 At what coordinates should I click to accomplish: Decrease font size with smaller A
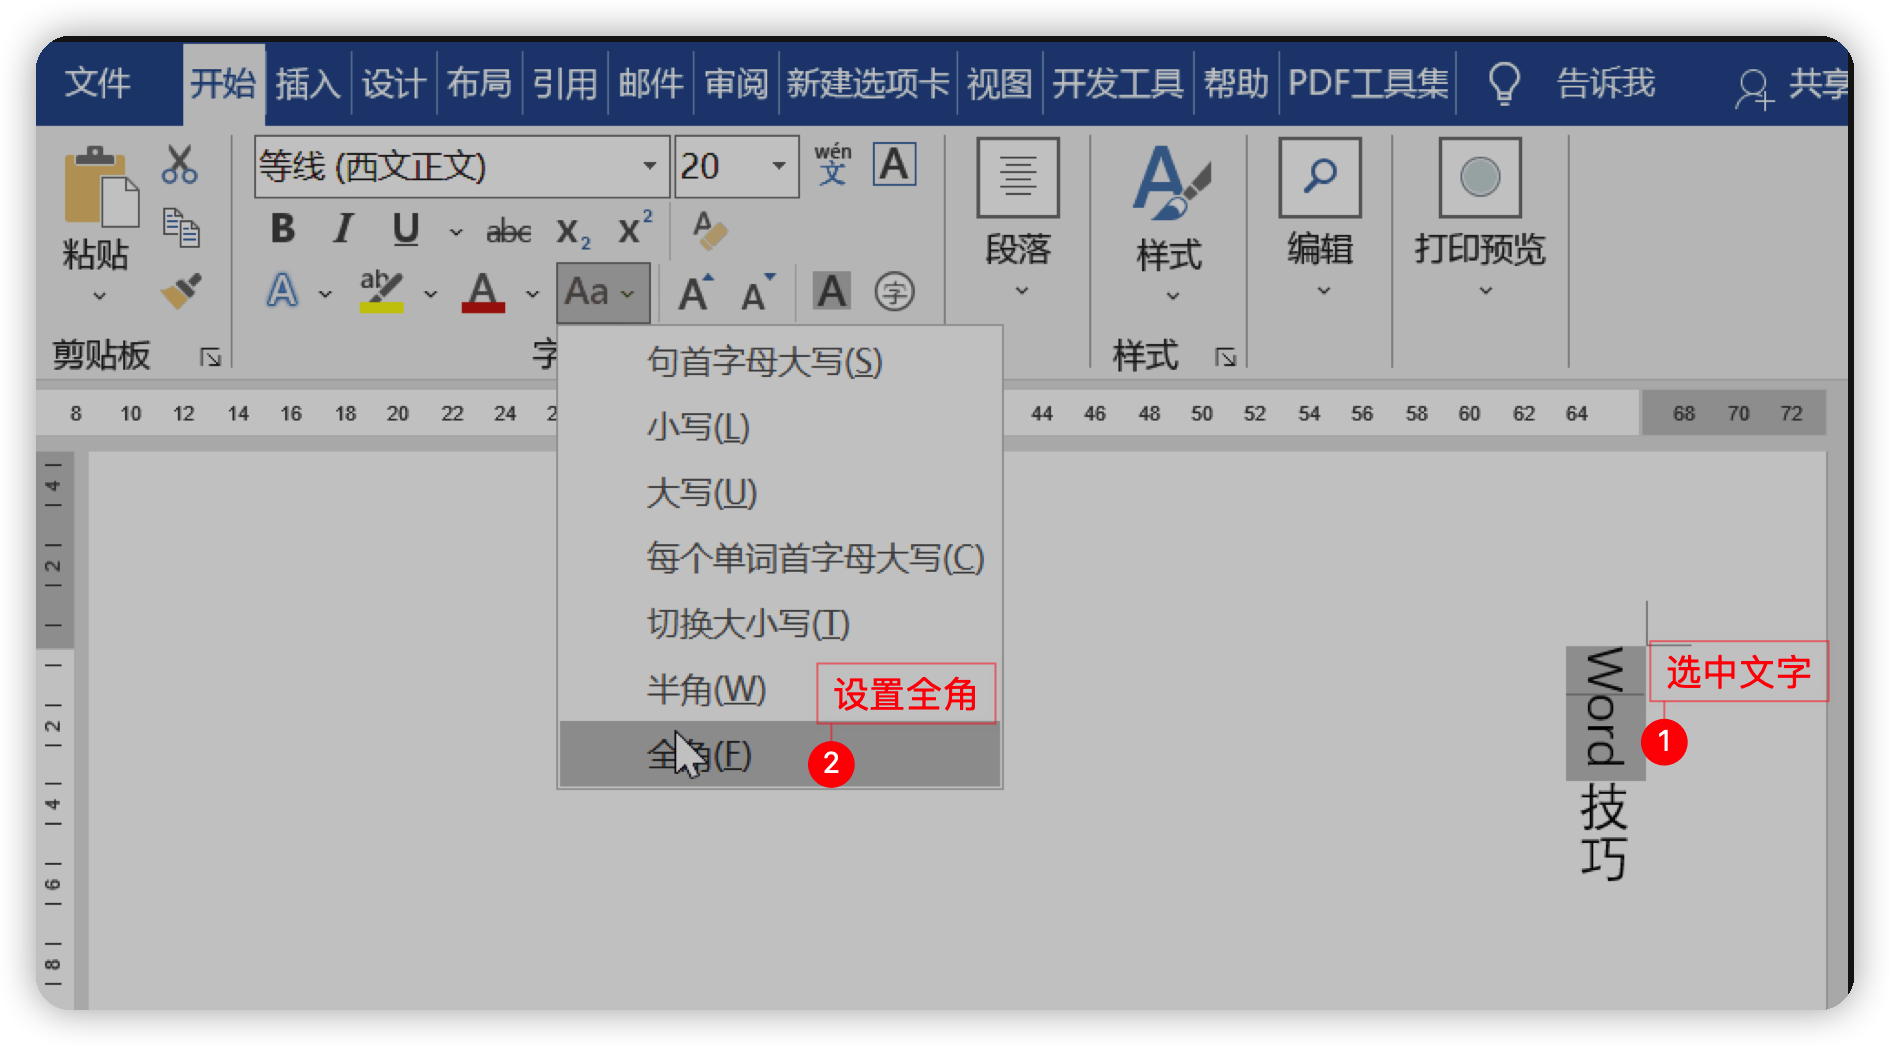[757, 293]
